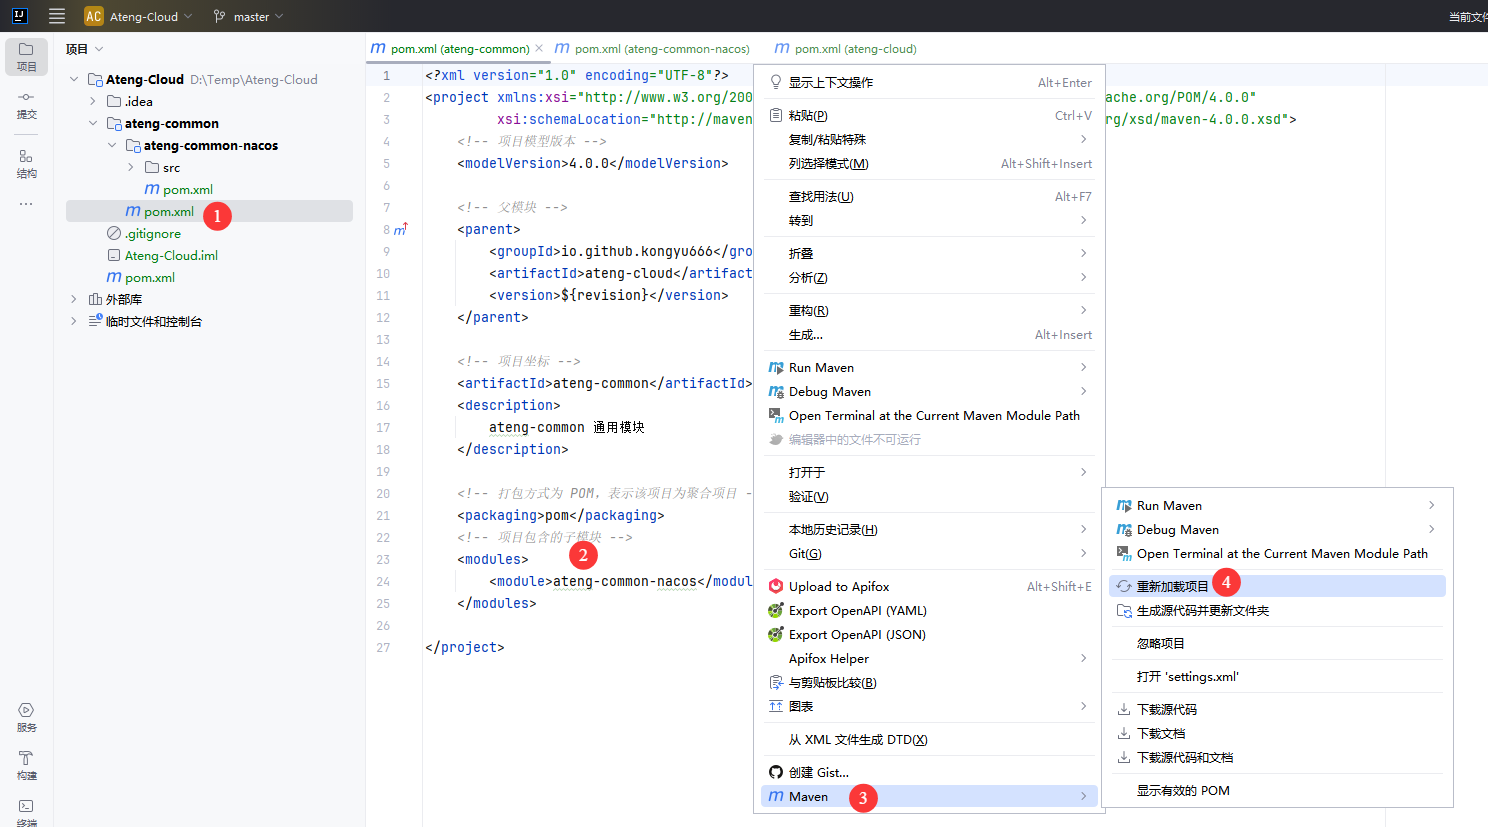
Task: Select .gitignore file in project tree
Action: (x=153, y=234)
